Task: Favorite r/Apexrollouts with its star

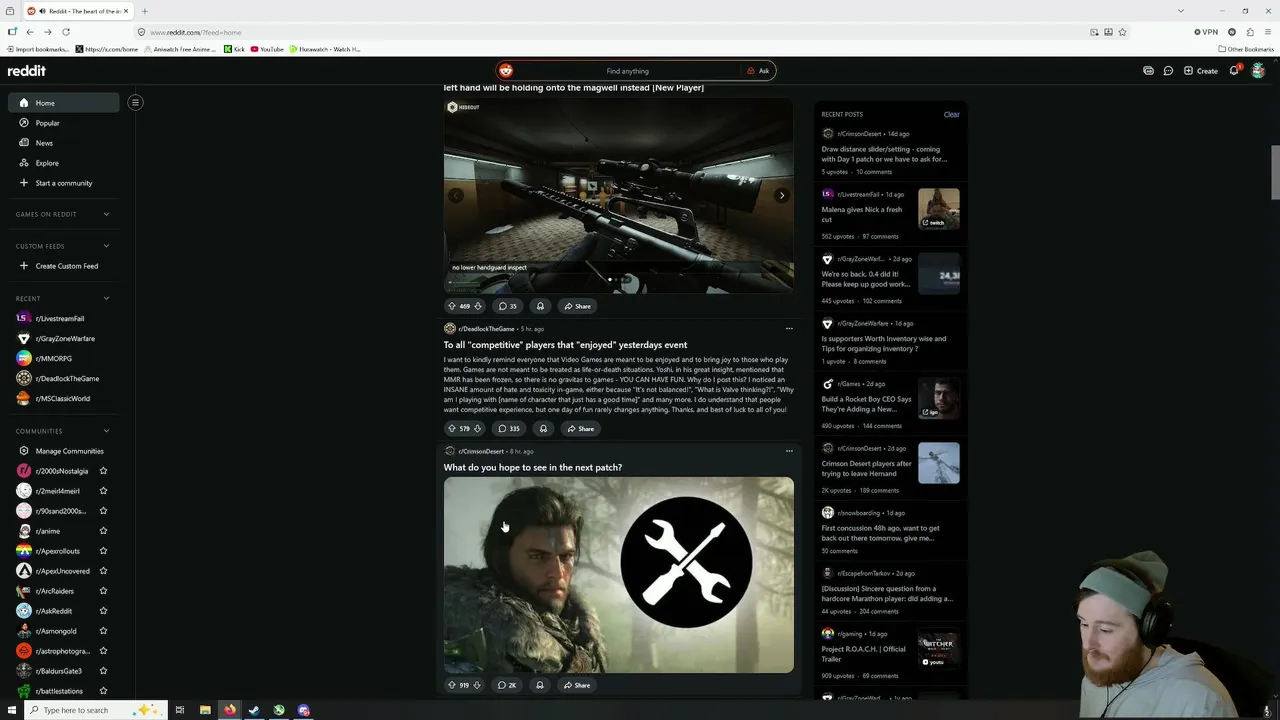Action: pos(103,551)
